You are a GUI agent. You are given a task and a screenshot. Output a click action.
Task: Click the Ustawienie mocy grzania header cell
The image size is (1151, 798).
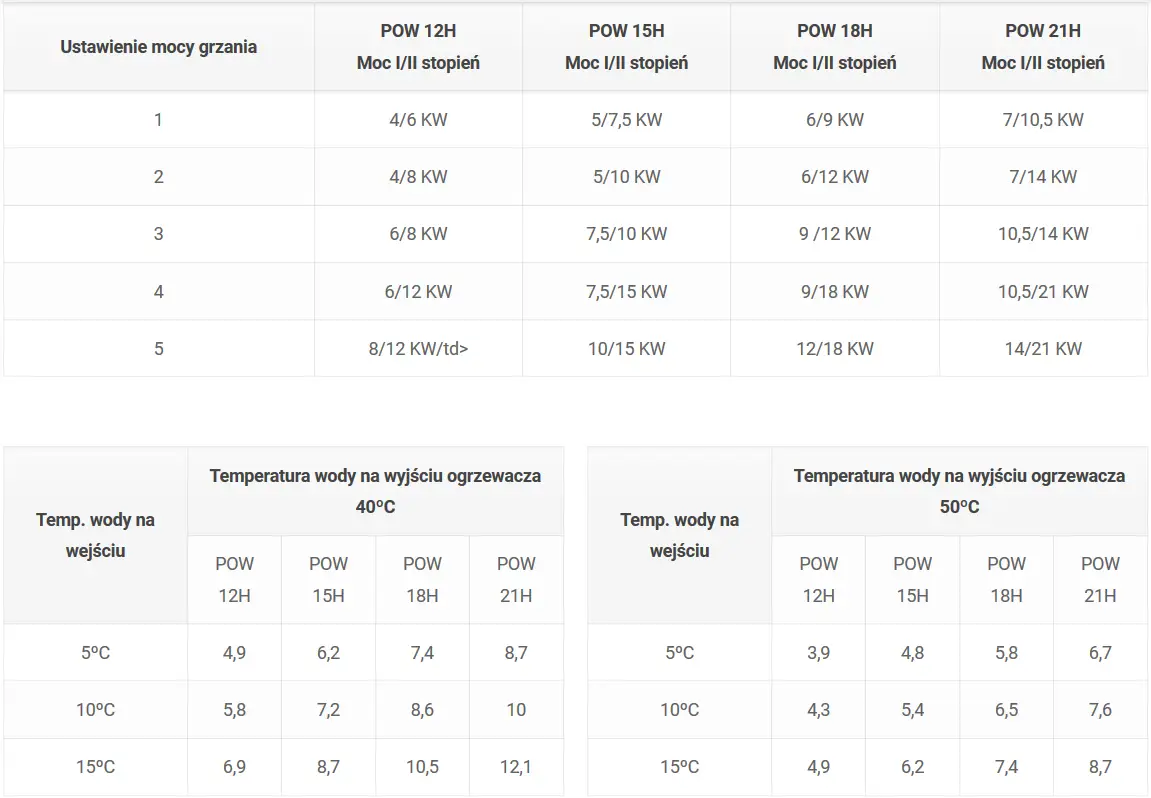pyautogui.click(x=159, y=47)
